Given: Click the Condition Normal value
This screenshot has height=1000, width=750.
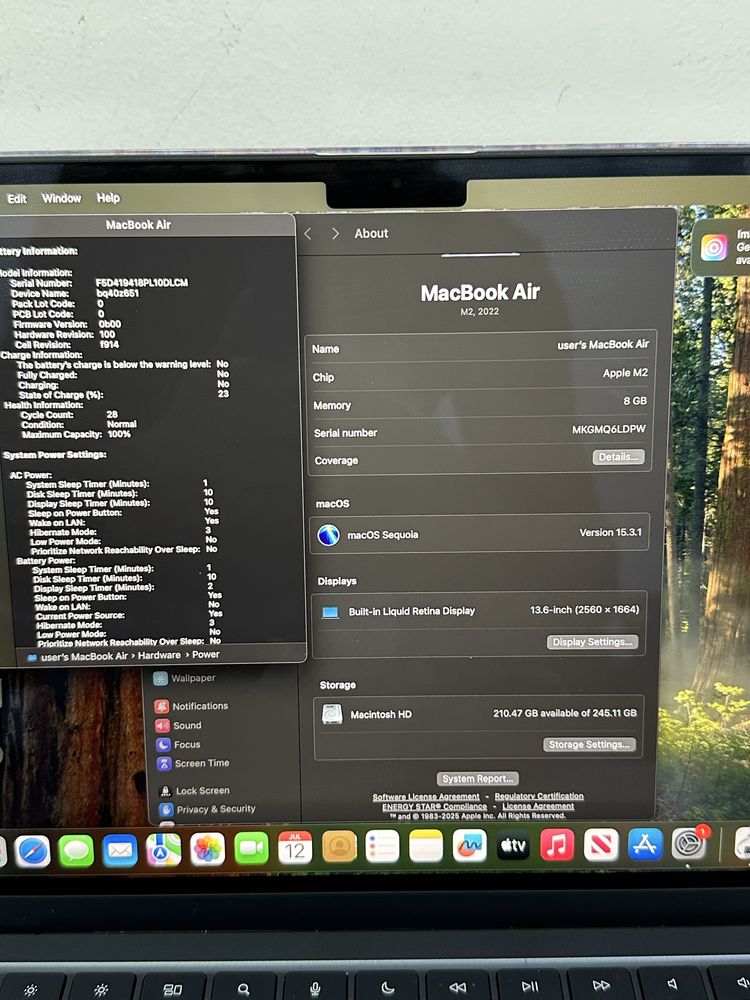Looking at the screenshot, I should [122, 424].
